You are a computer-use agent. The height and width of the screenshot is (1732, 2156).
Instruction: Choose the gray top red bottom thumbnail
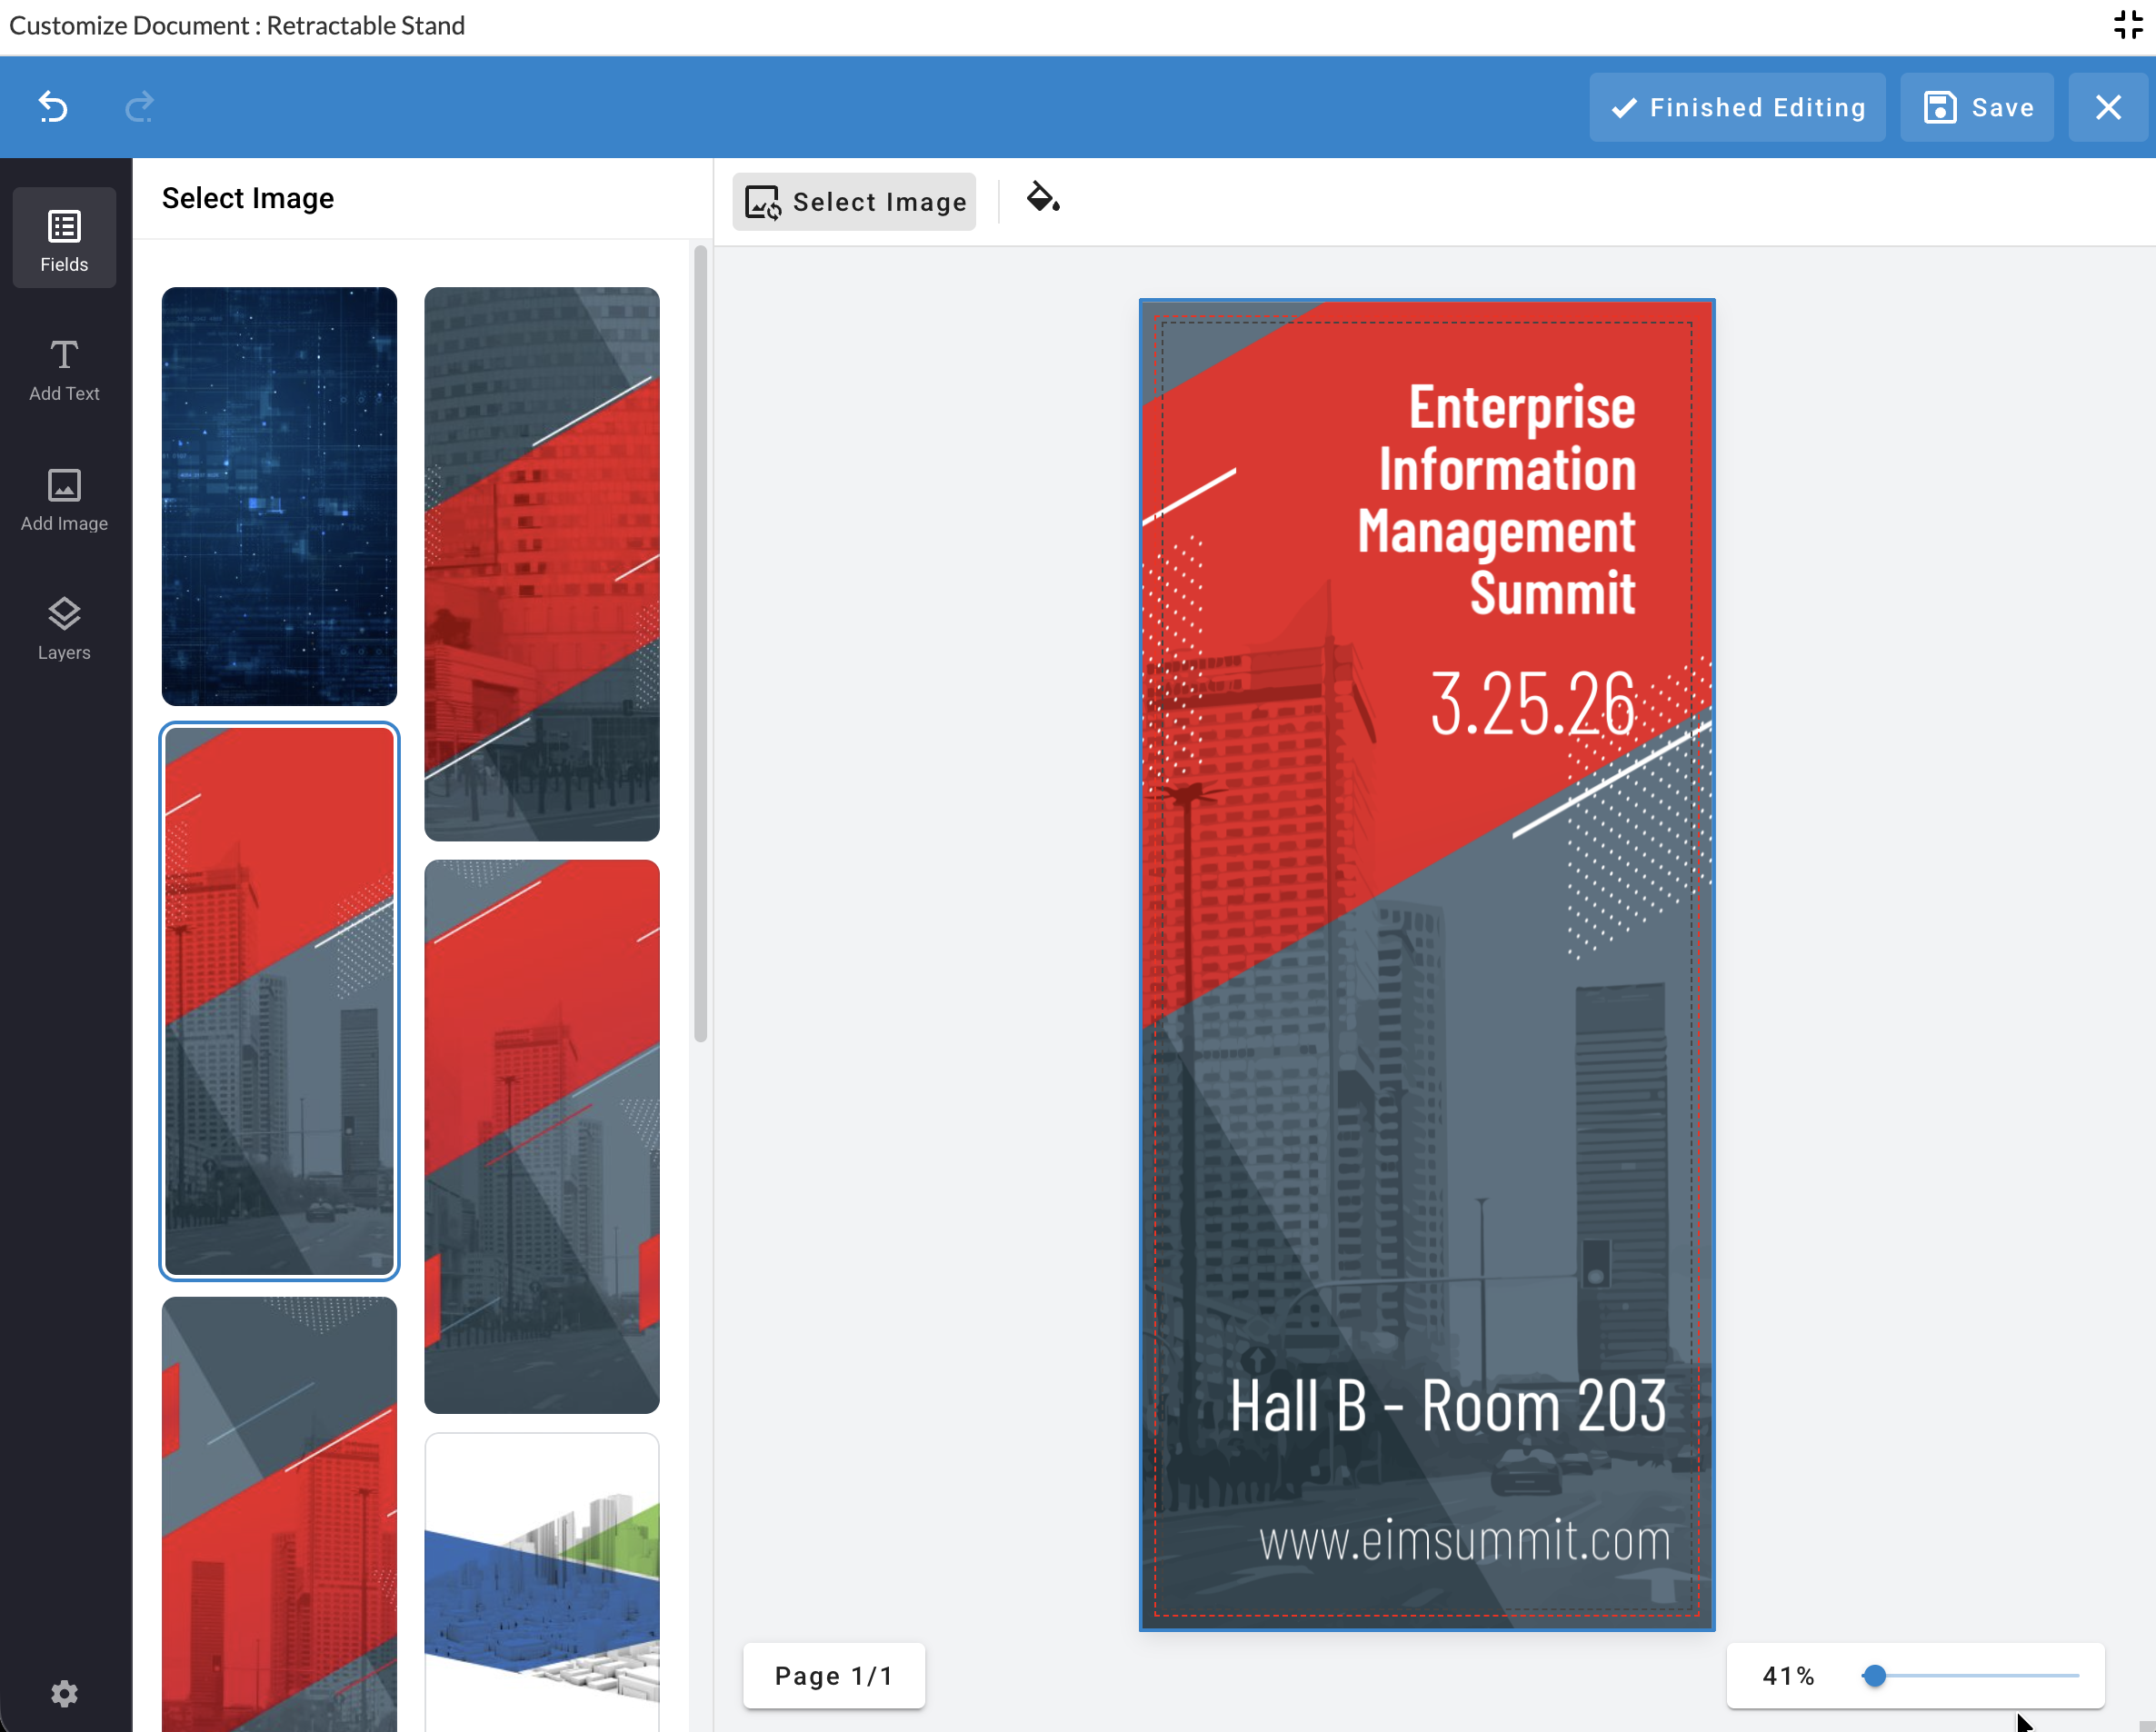tap(279, 1514)
